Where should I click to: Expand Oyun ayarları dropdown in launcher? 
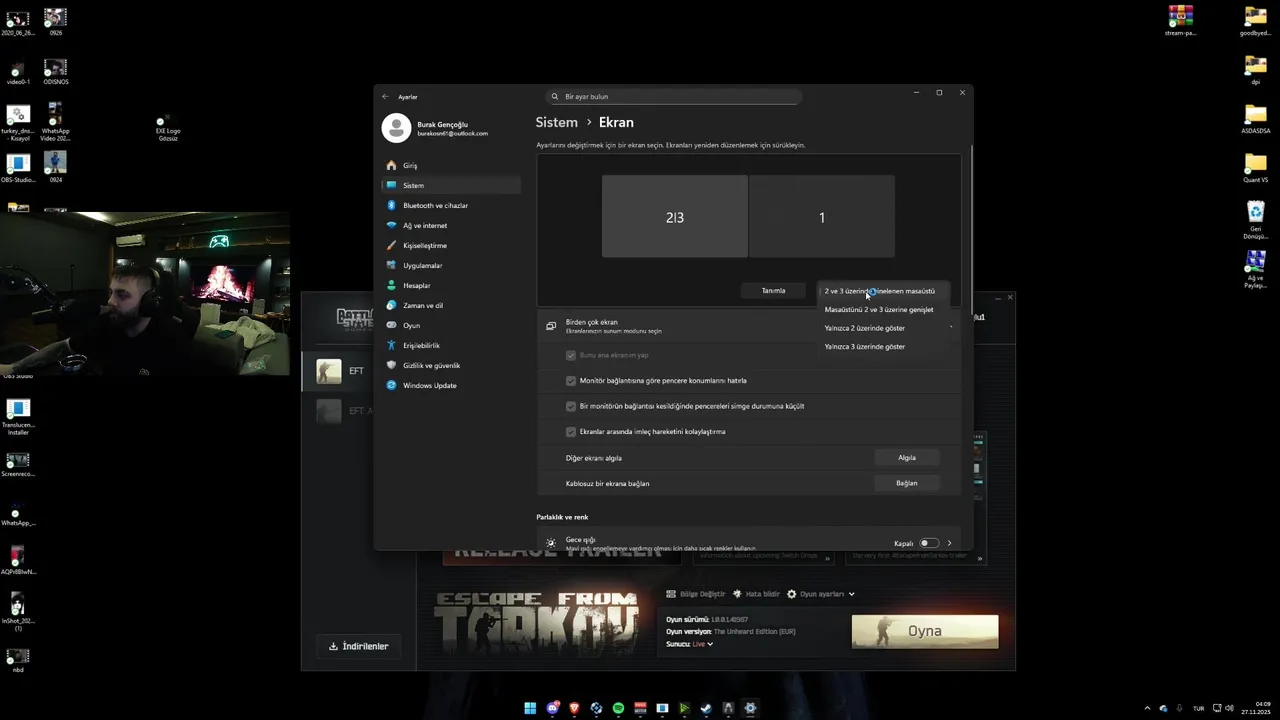(x=821, y=594)
